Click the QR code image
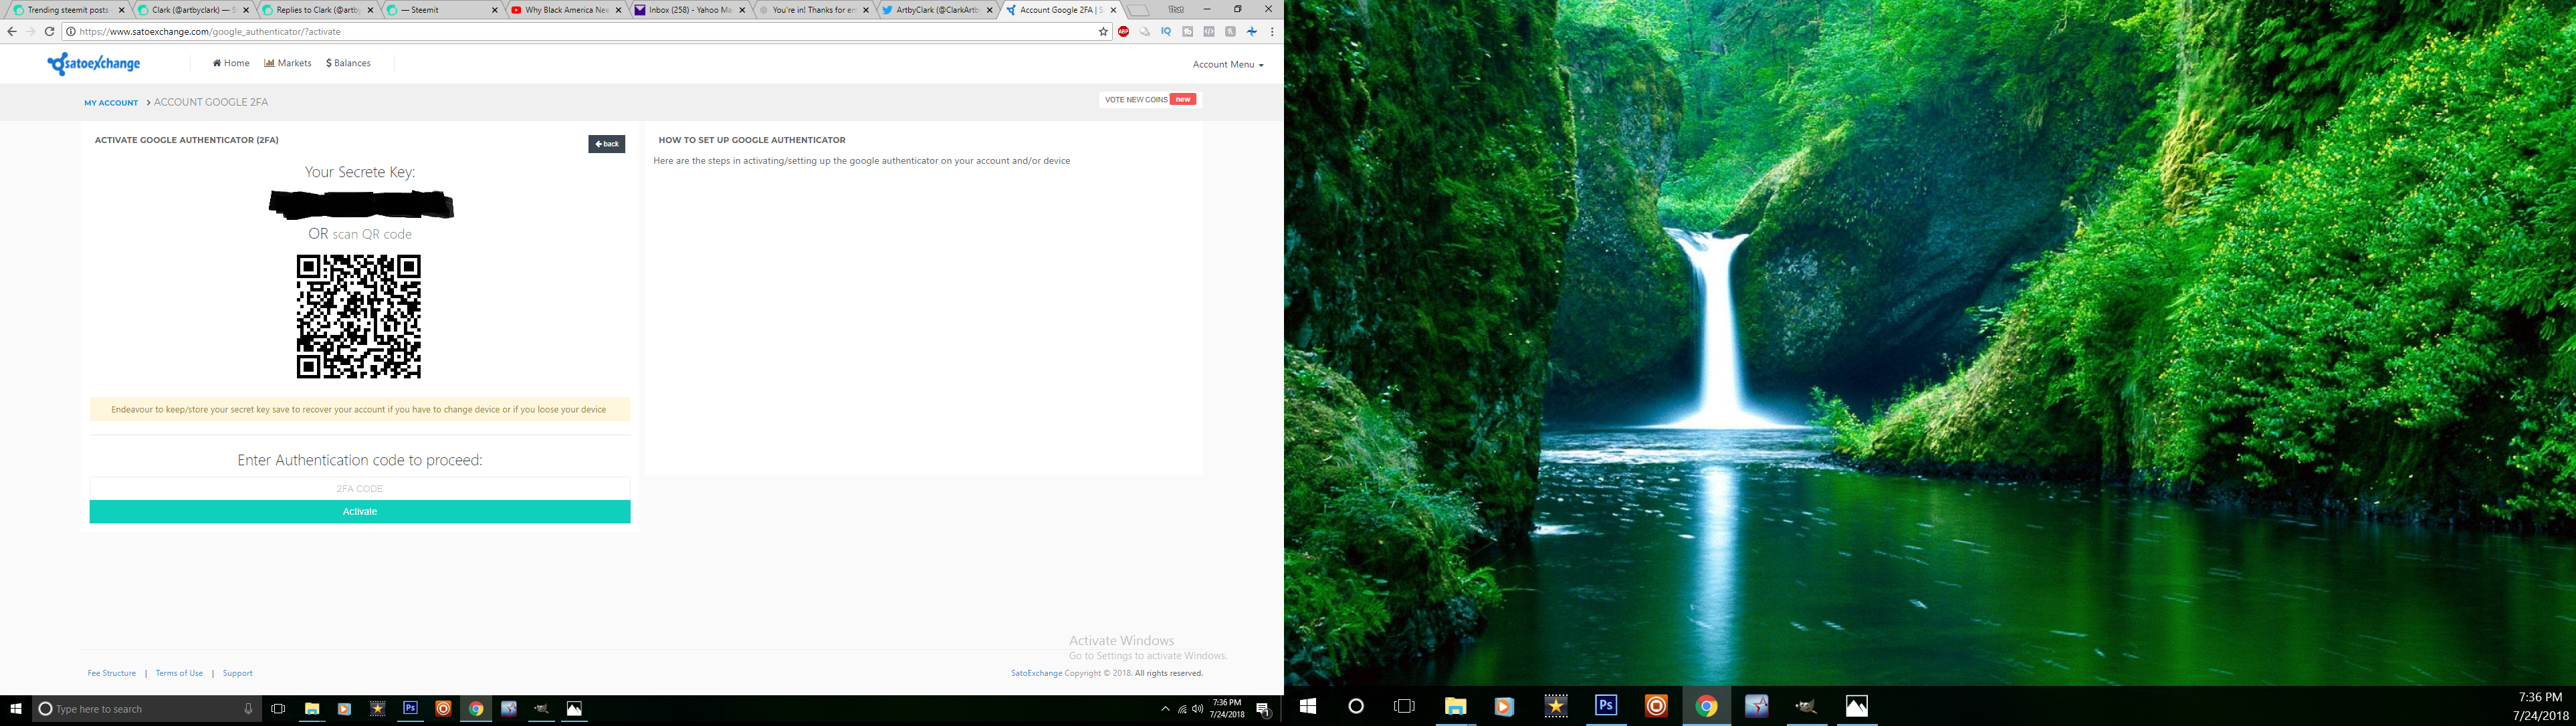 [x=359, y=316]
